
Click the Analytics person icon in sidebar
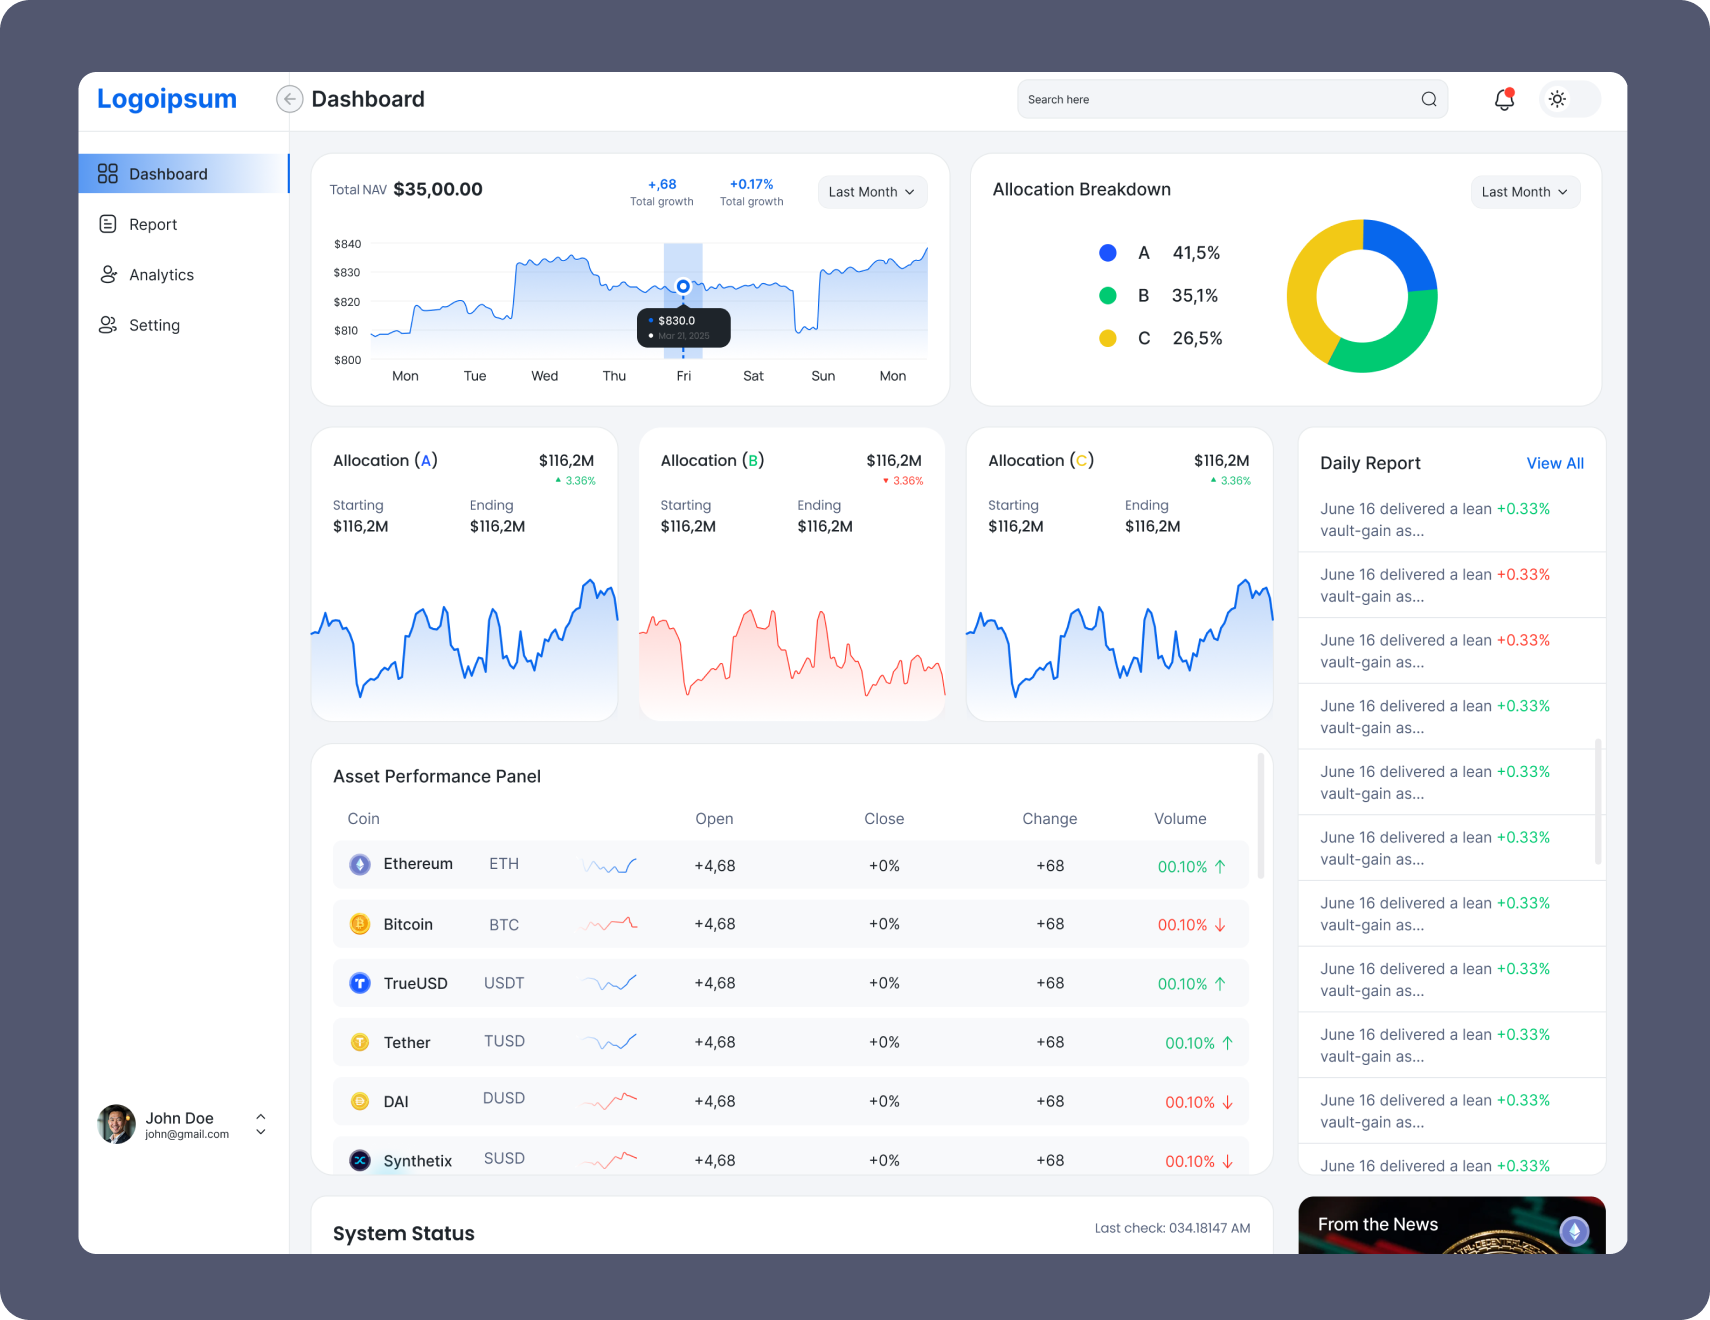[x=108, y=274]
